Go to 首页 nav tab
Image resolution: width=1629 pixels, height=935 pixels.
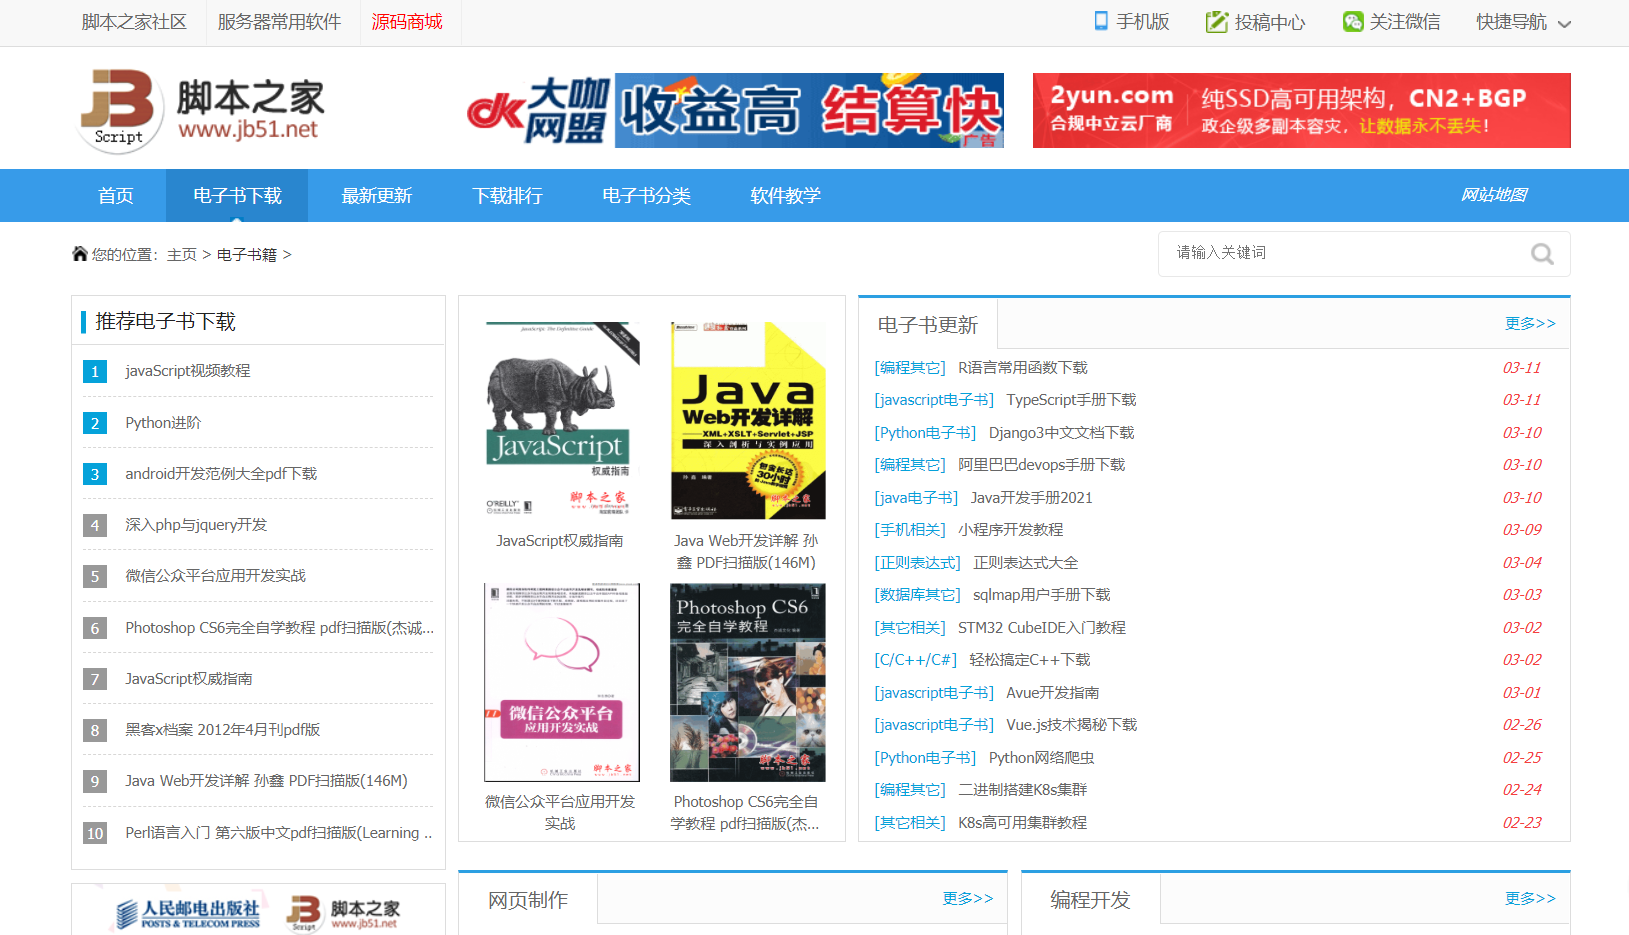click(x=116, y=196)
